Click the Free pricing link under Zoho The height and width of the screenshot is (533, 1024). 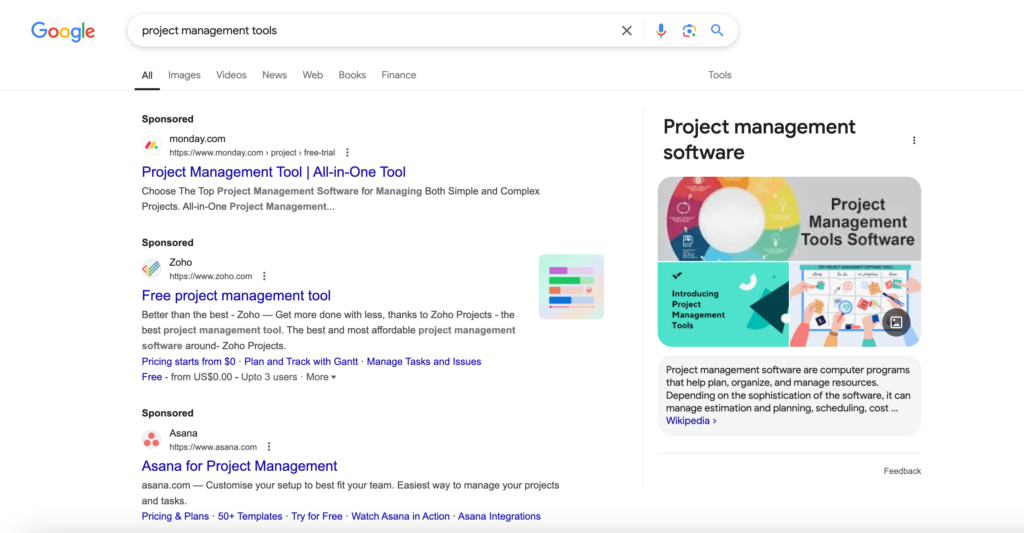tap(152, 377)
